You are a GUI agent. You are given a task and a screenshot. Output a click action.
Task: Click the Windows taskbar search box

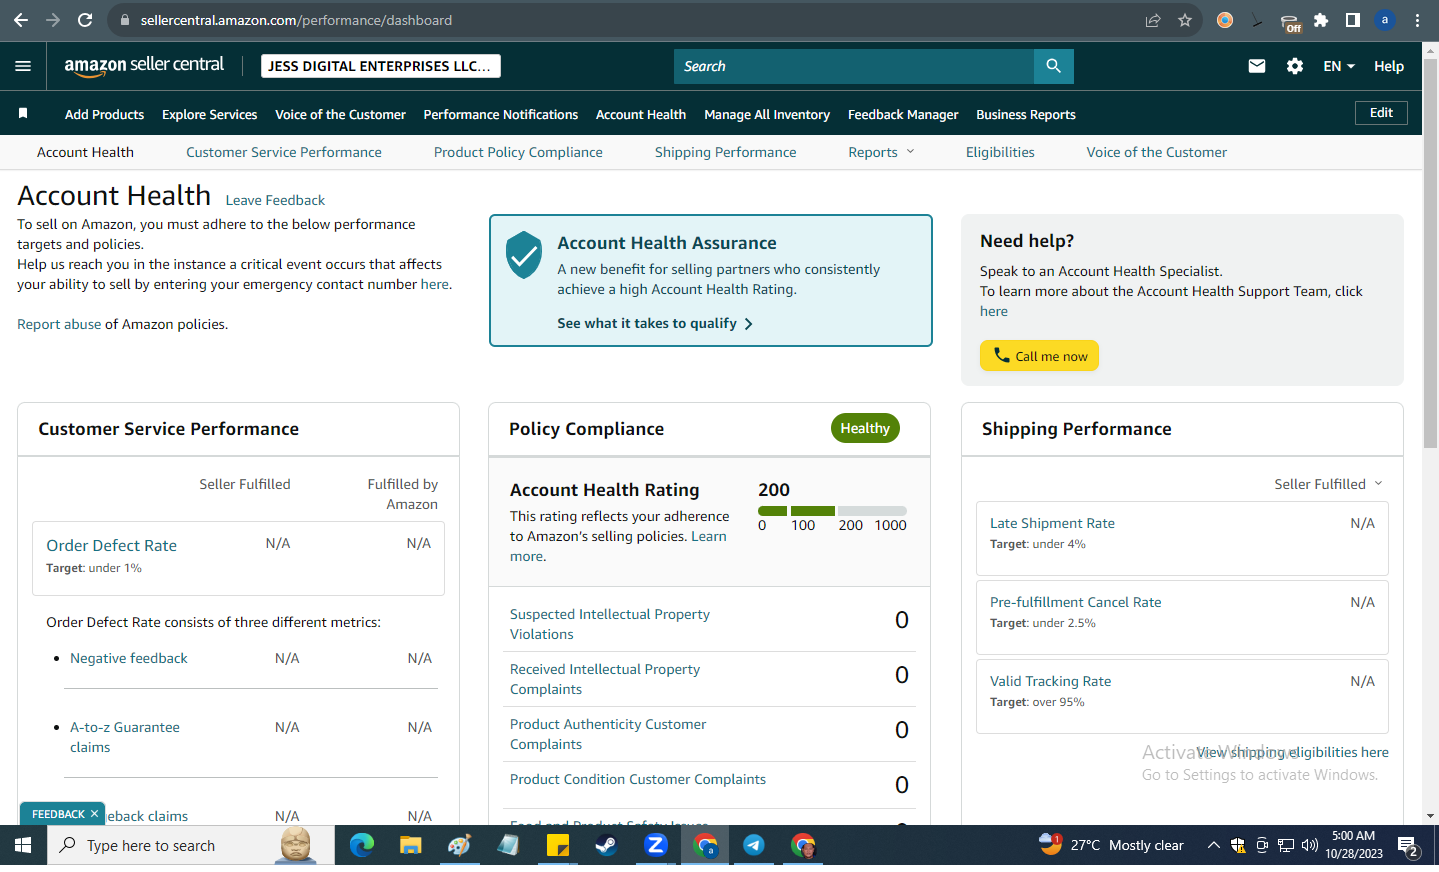[190, 845]
